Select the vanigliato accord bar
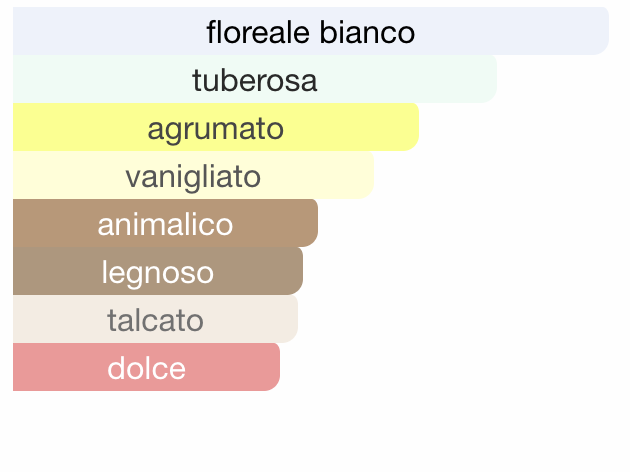Screen dimensions: 630x472 tap(193, 175)
